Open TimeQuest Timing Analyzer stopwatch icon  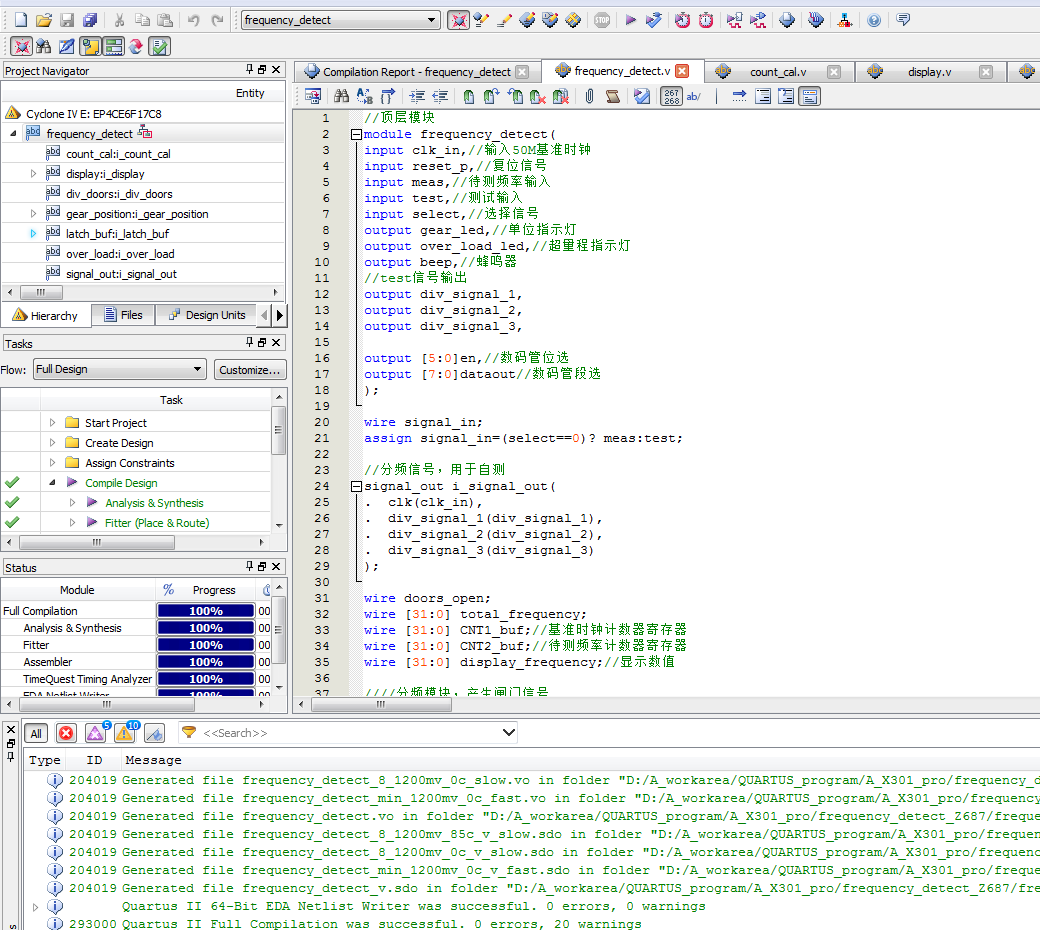pyautogui.click(x=706, y=20)
